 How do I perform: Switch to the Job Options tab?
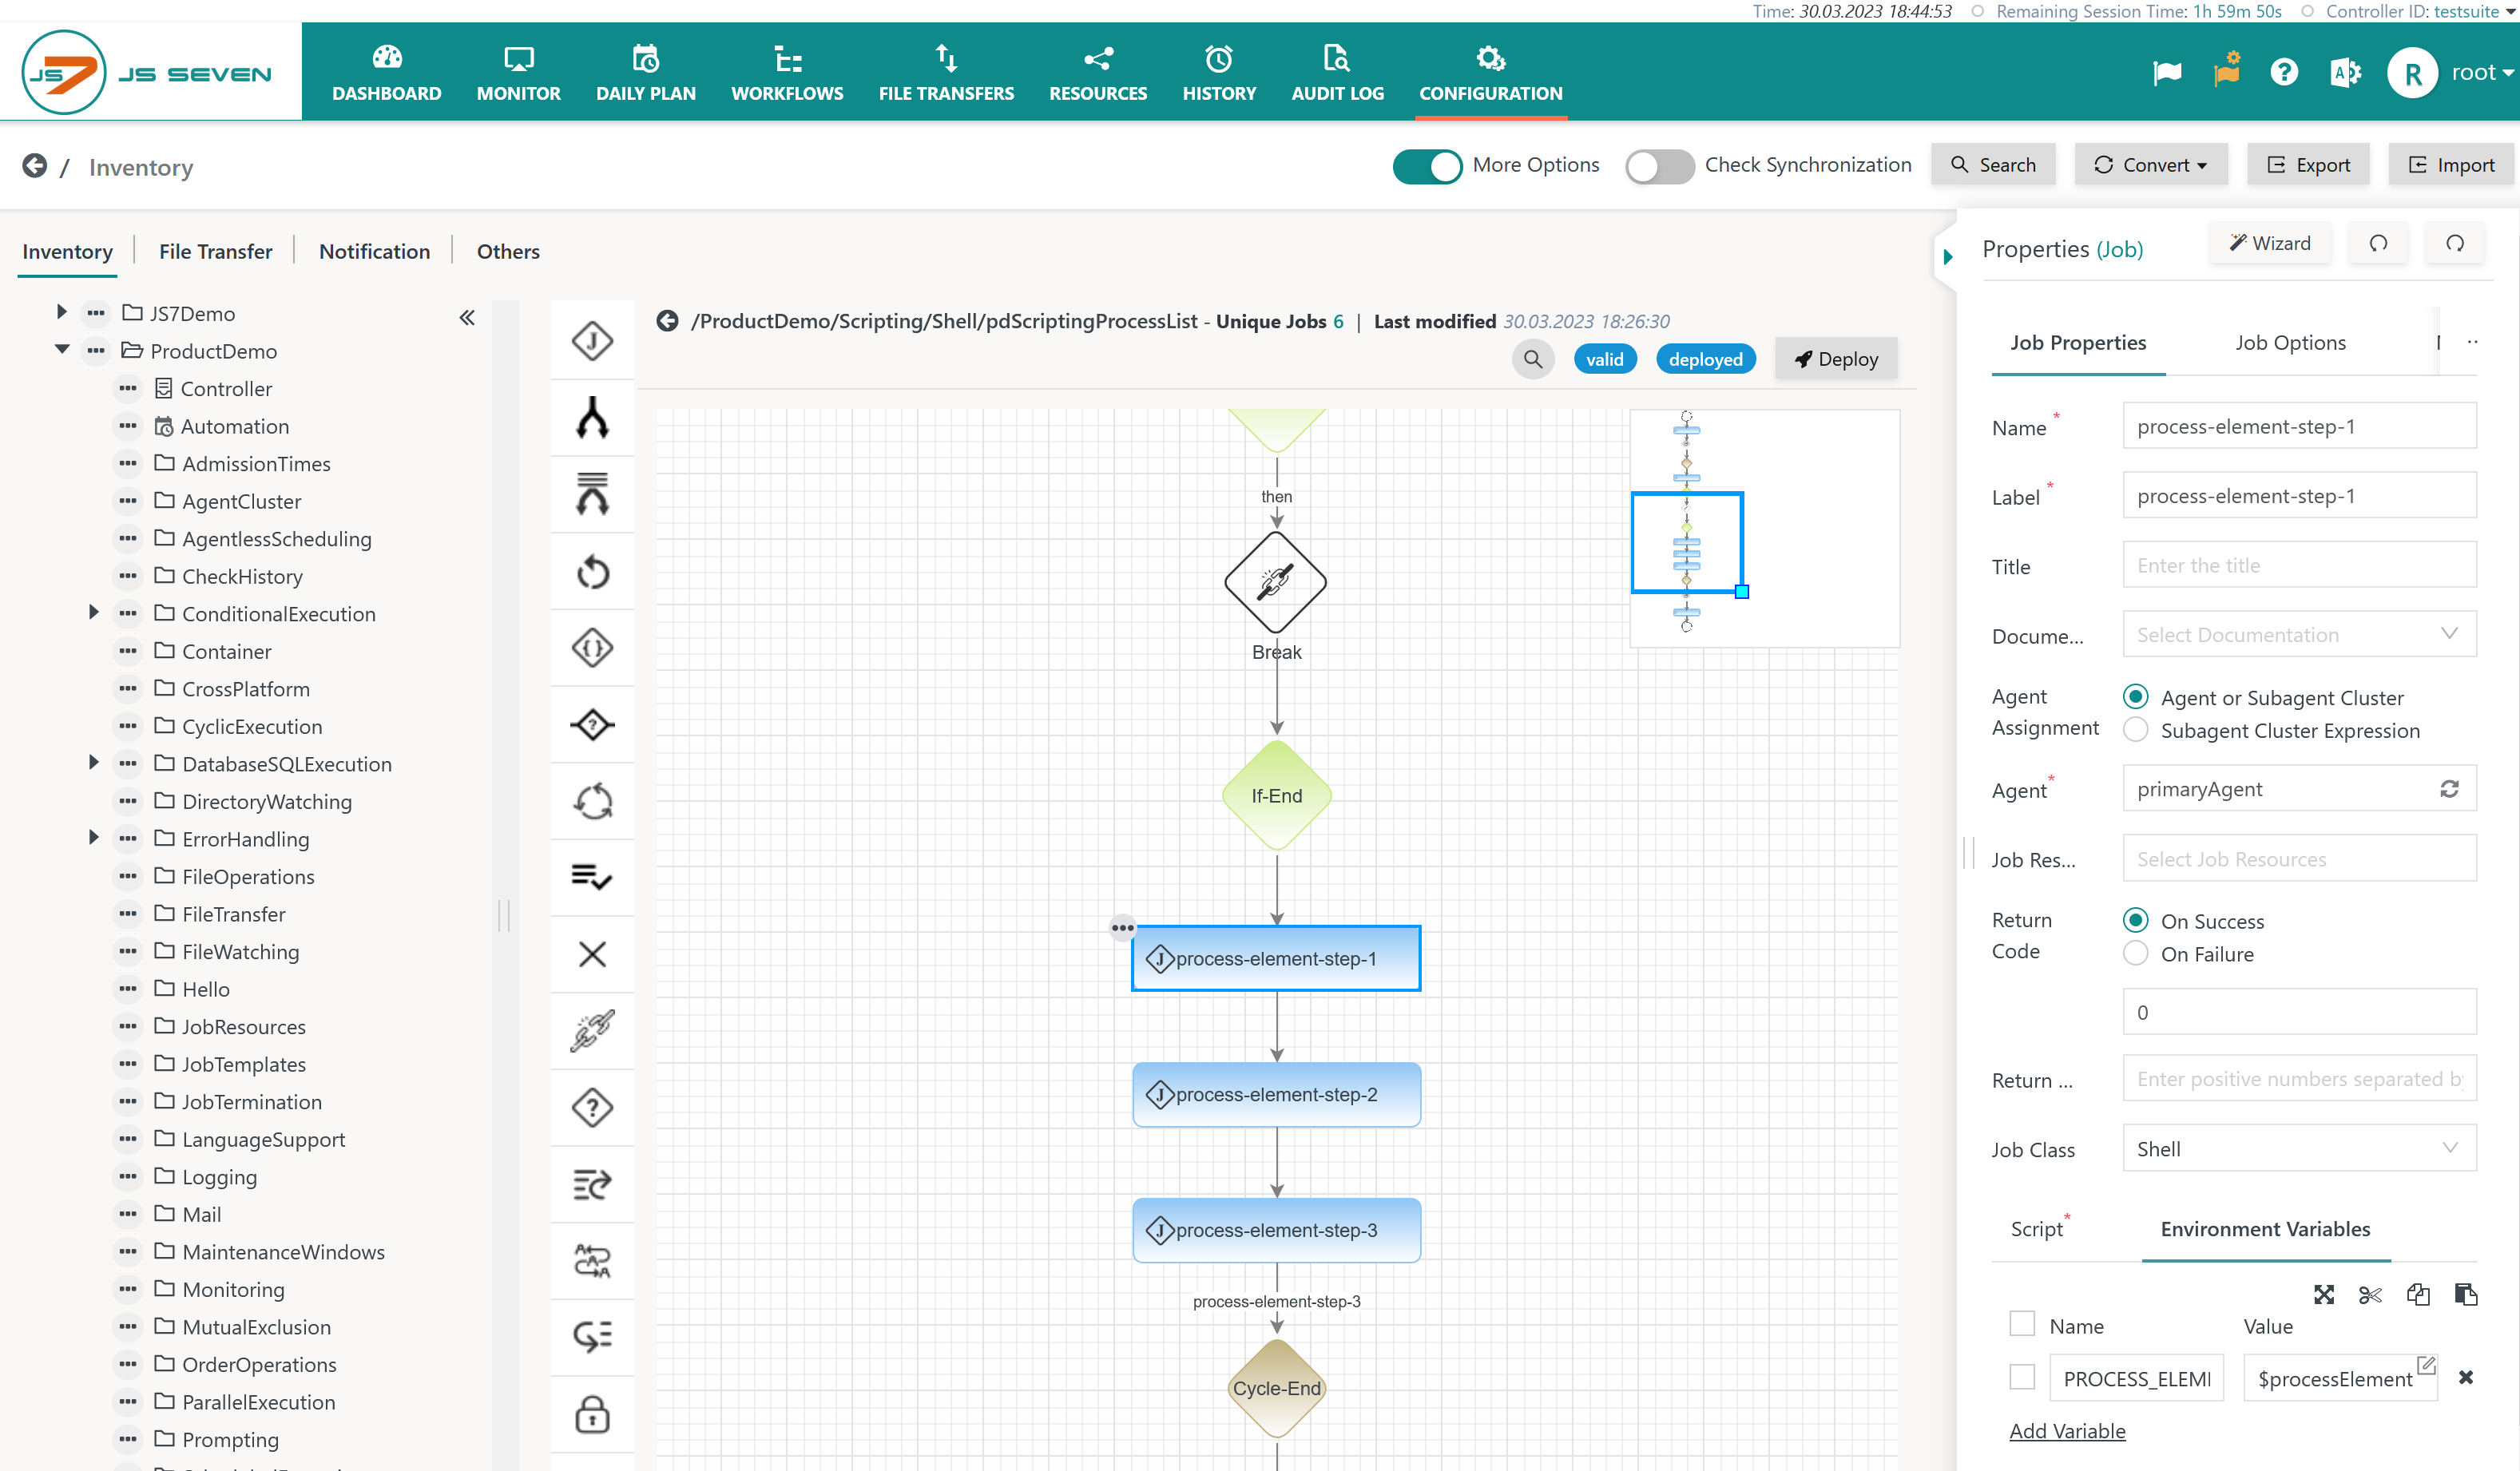click(x=2290, y=343)
